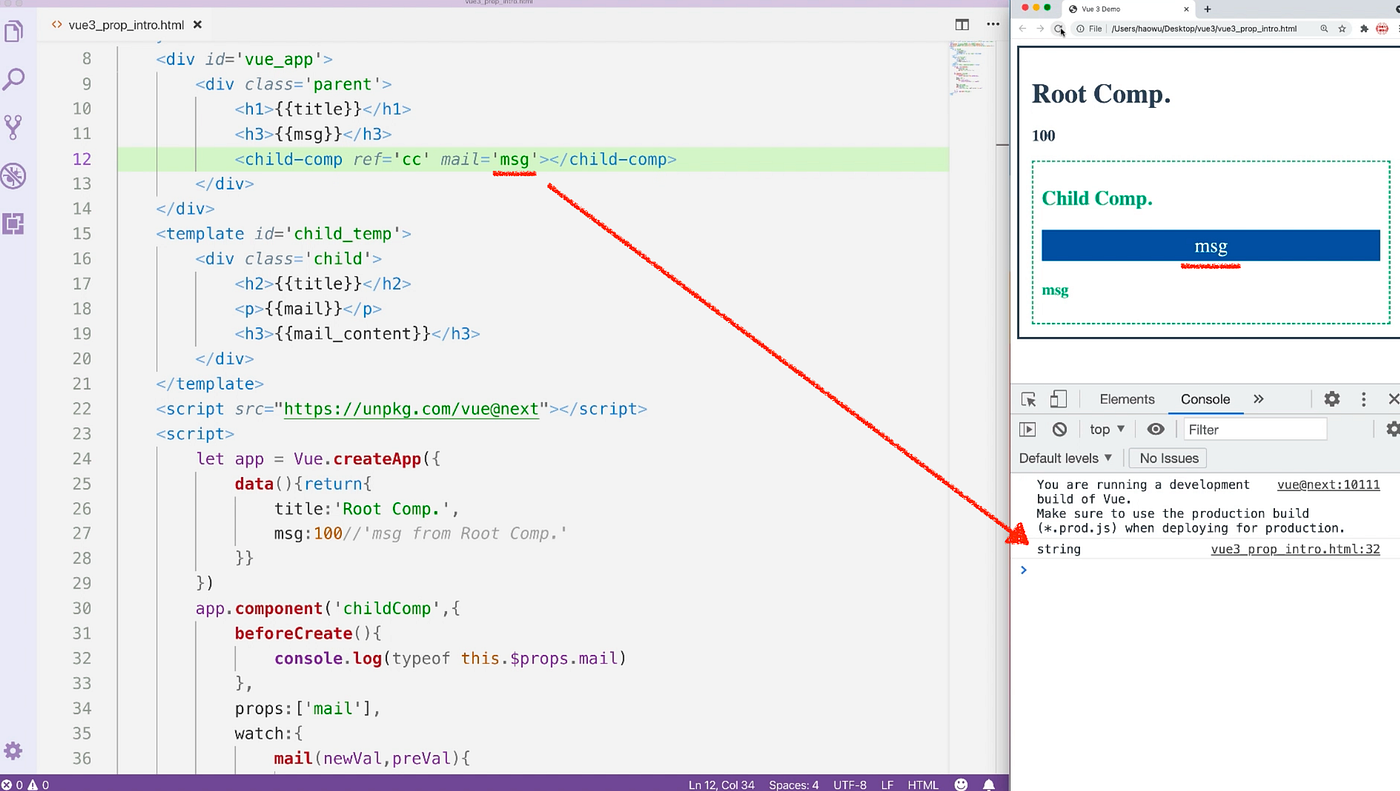Select the vue3_prop_intro.html editor tab
This screenshot has height=791, width=1400.
click(x=126, y=24)
